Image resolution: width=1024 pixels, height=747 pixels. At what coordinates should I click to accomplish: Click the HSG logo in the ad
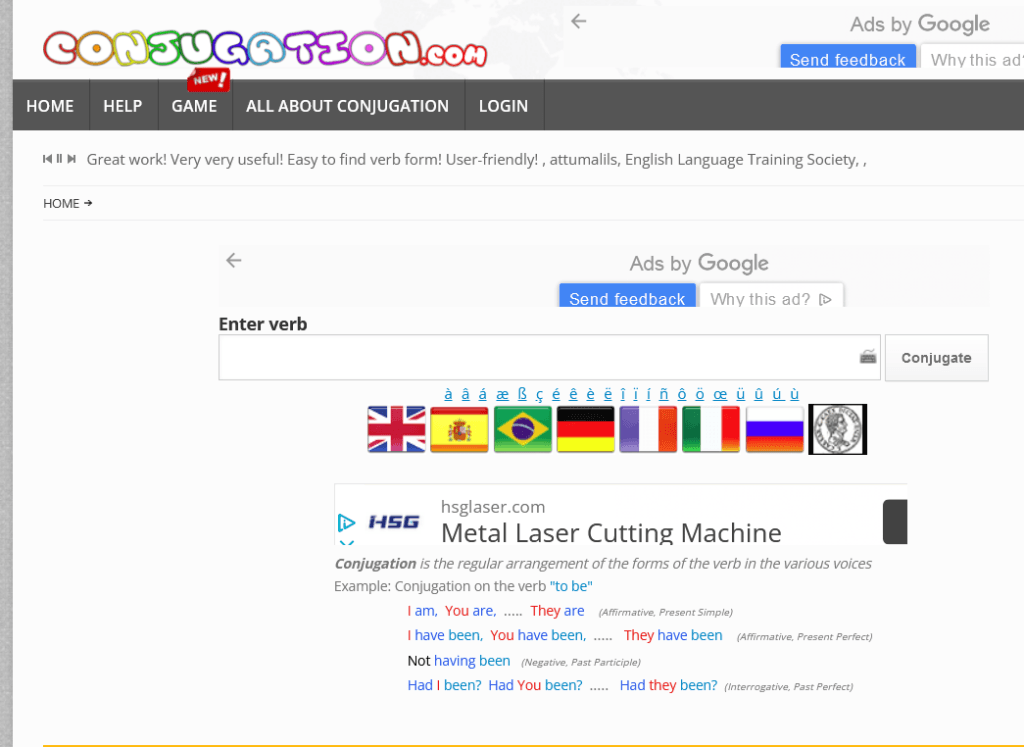click(394, 522)
